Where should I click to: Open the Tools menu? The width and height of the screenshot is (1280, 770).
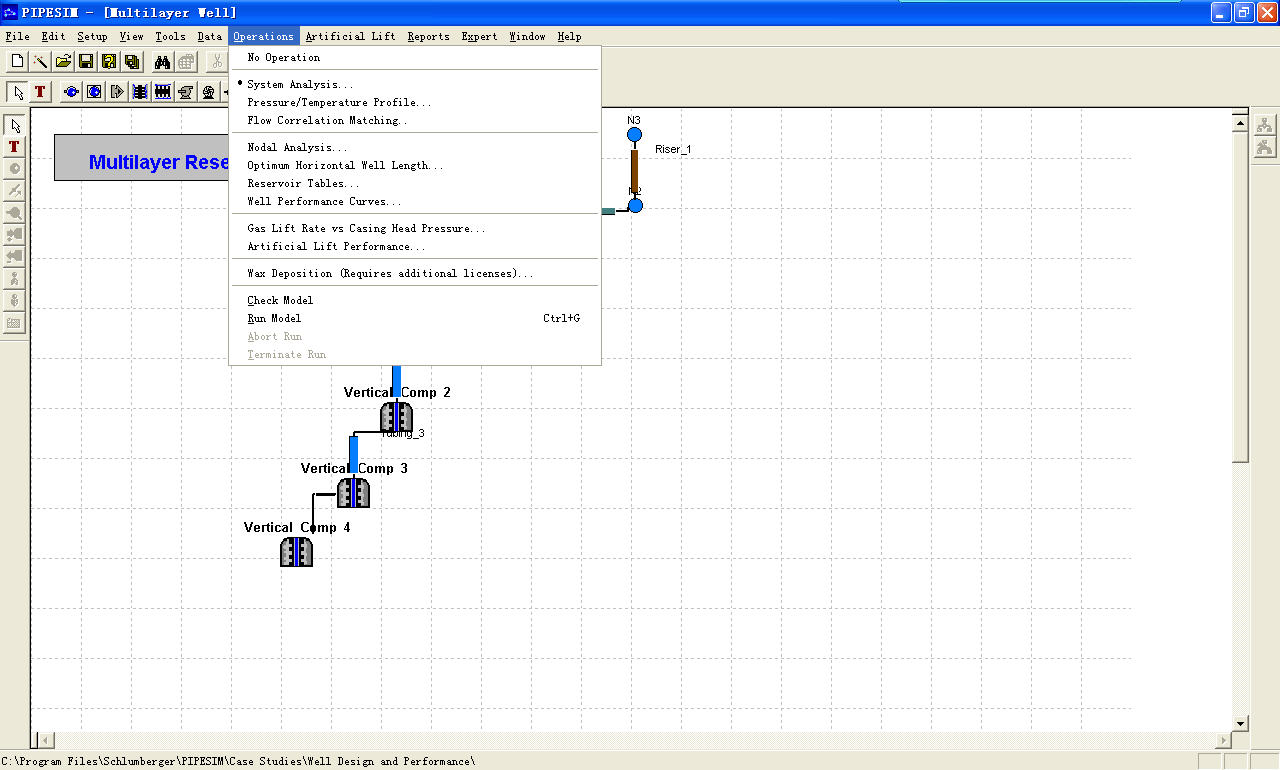point(170,37)
